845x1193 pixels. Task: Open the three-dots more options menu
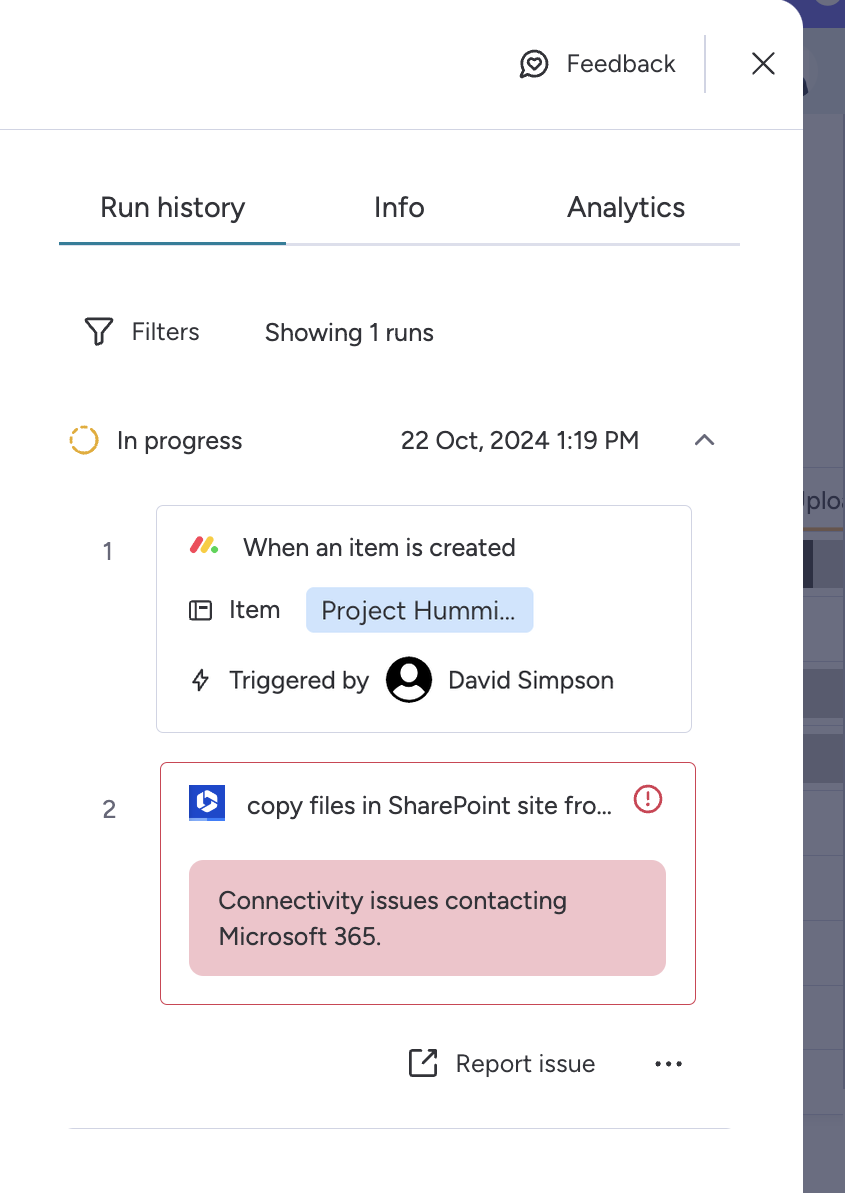(x=668, y=1064)
